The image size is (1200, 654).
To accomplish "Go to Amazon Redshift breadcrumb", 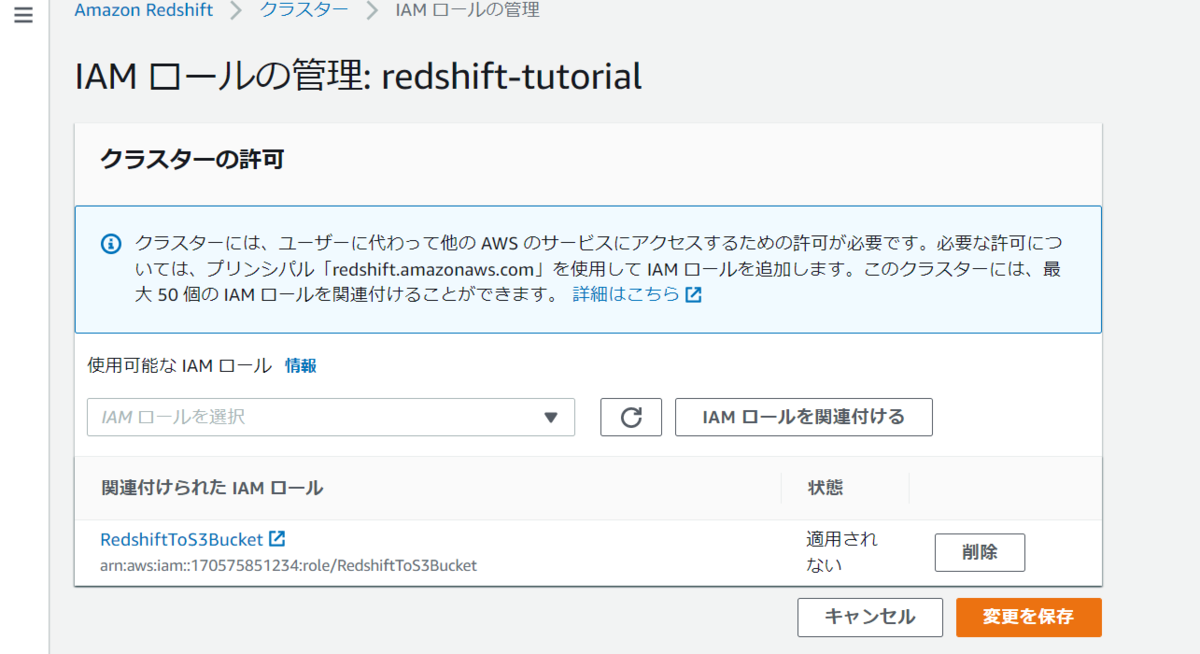I will pyautogui.click(x=143, y=11).
